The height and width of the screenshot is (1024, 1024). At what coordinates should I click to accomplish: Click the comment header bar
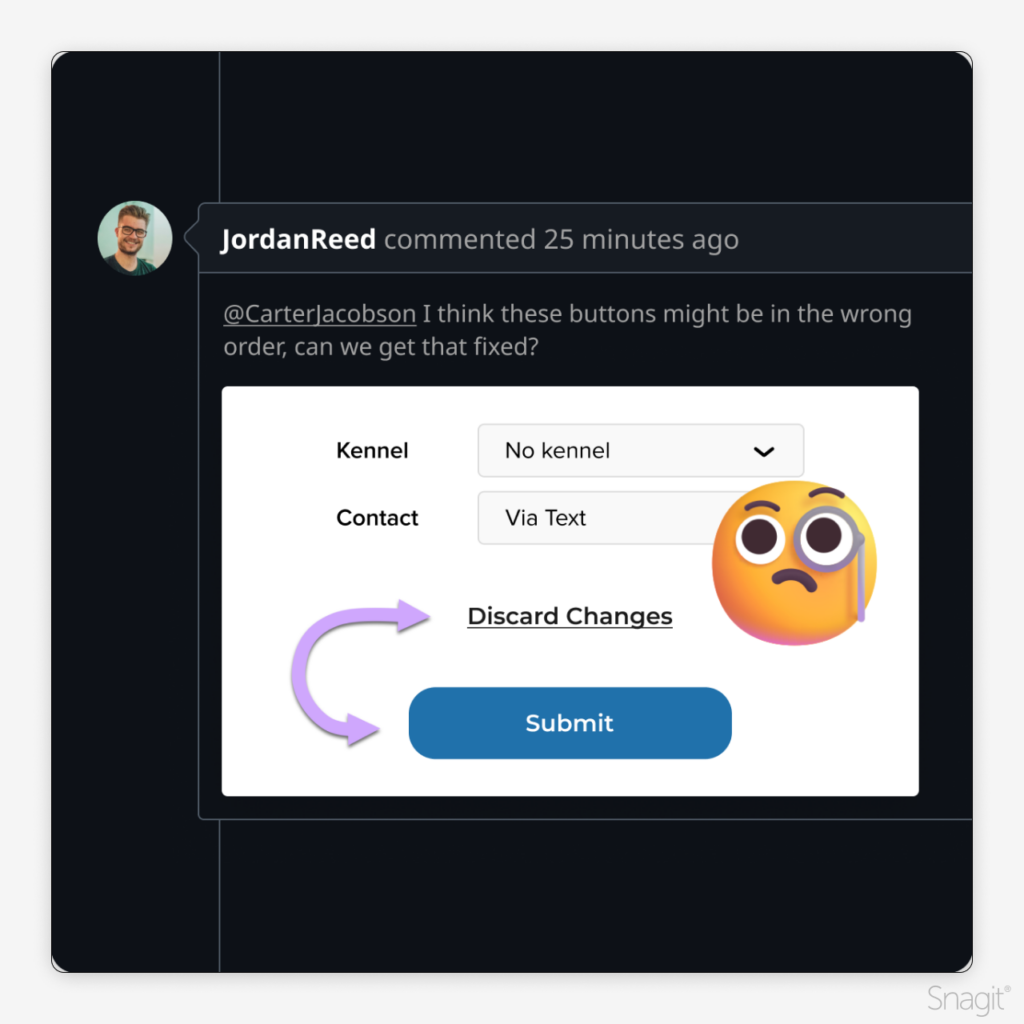point(585,238)
